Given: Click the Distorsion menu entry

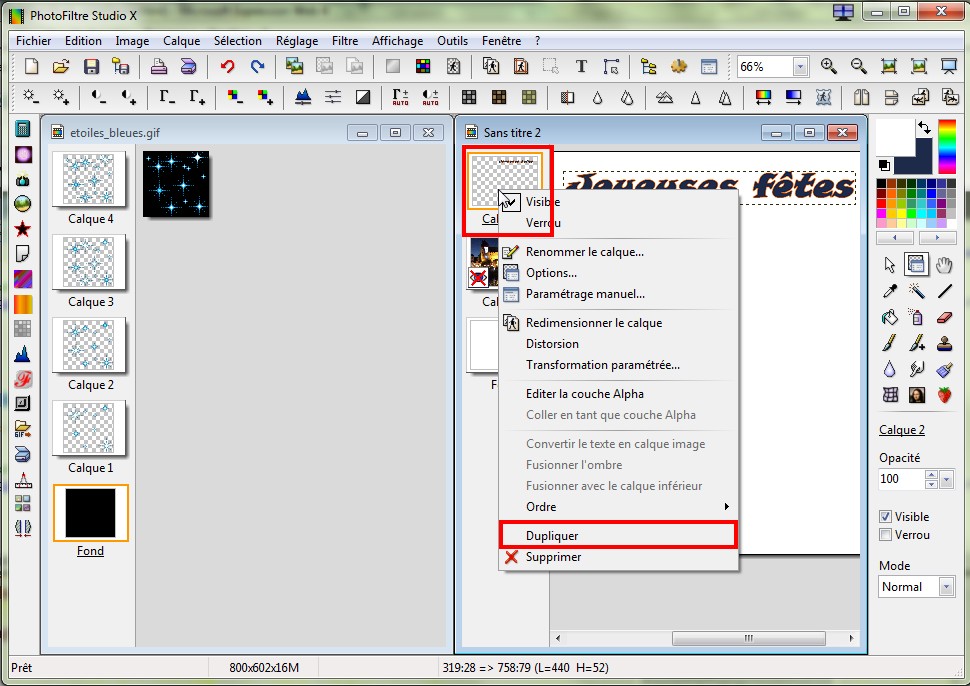Looking at the screenshot, I should pos(619,344).
